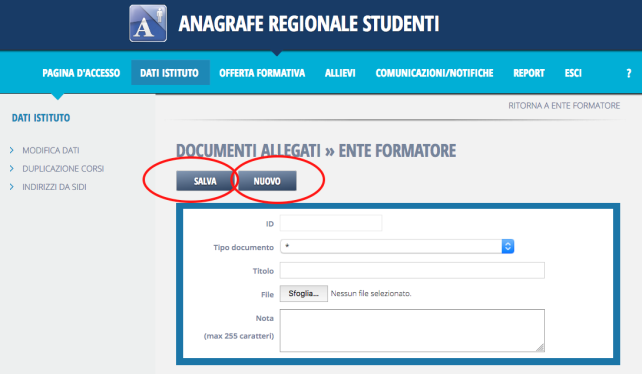Viewport: 642px width, 374px height.
Task: Open the Allievi menu item
Action: (340, 73)
